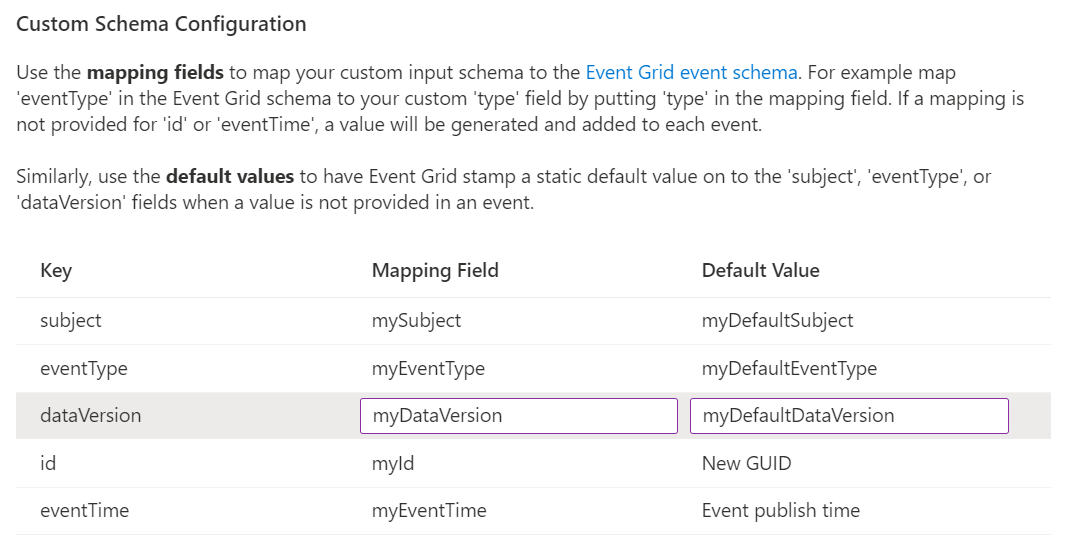Select the subject key cell
The width and height of the screenshot is (1087, 557).
tap(71, 320)
